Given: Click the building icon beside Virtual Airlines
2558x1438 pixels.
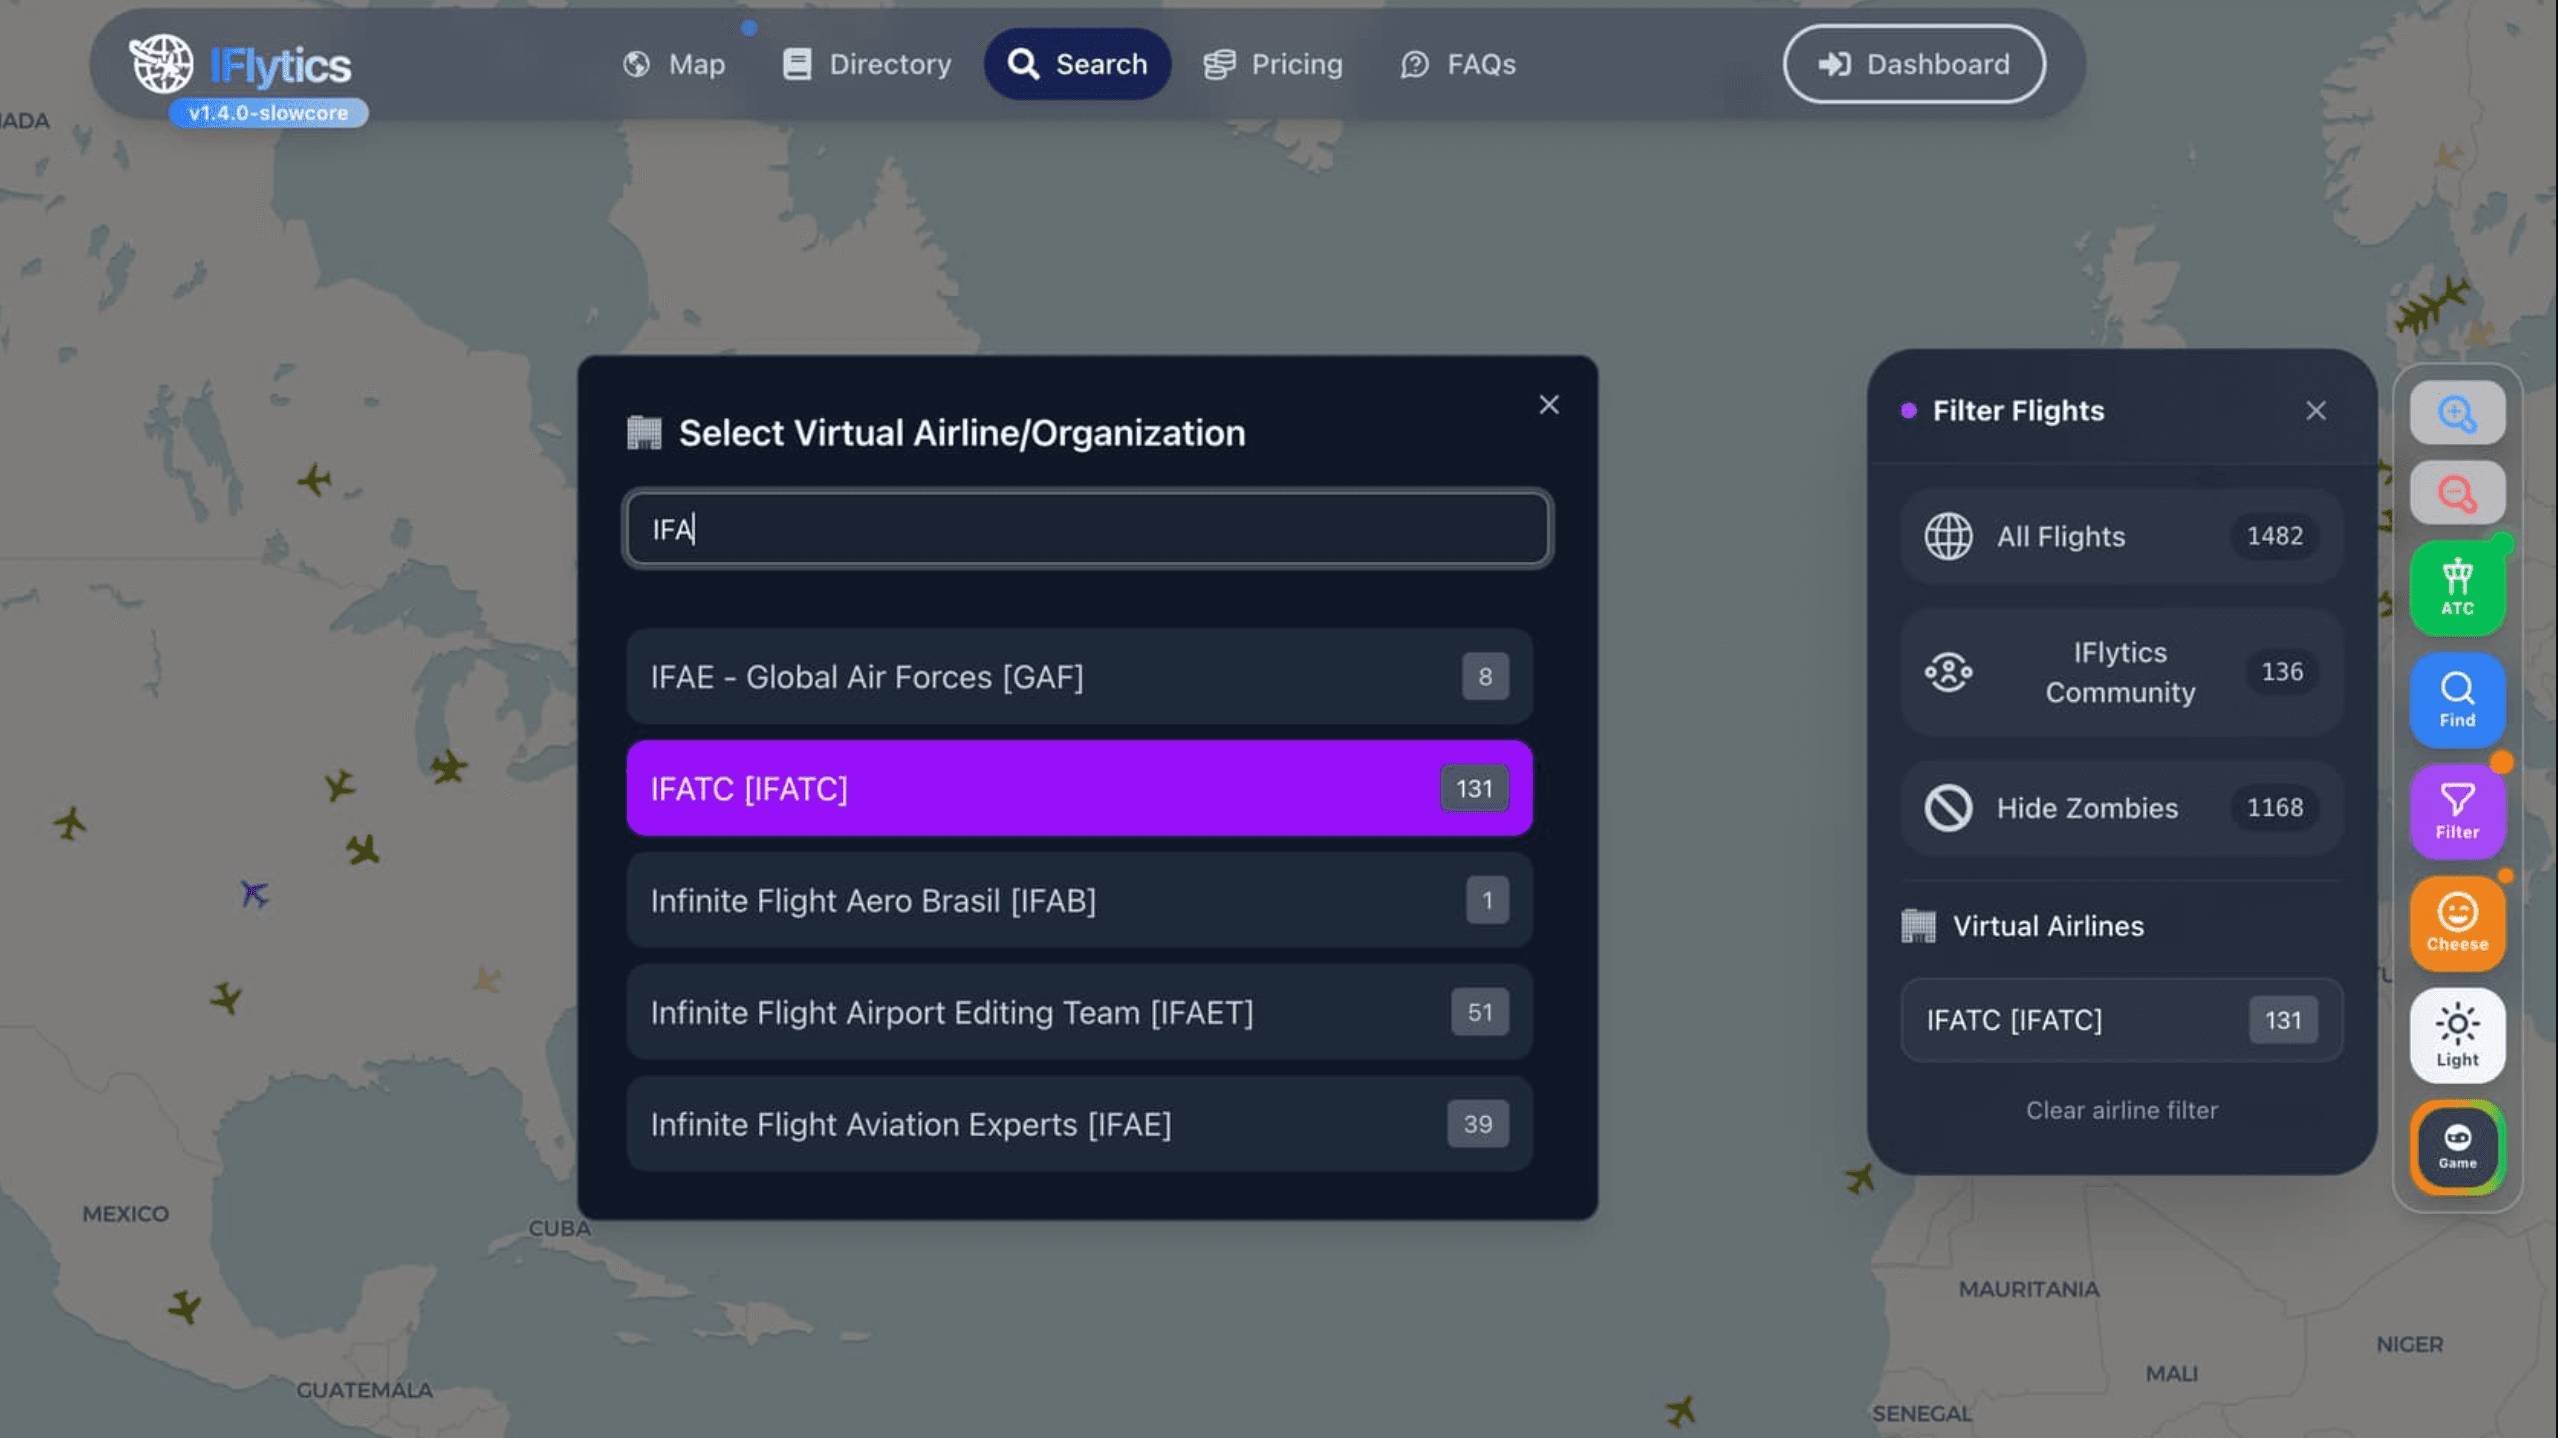Looking at the screenshot, I should coord(1918,926).
